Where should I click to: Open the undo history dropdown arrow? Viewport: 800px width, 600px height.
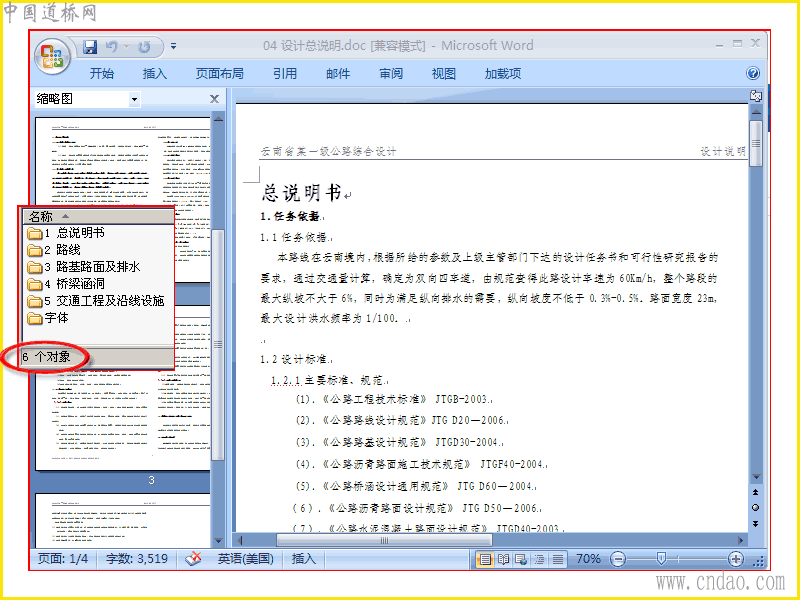[126, 47]
